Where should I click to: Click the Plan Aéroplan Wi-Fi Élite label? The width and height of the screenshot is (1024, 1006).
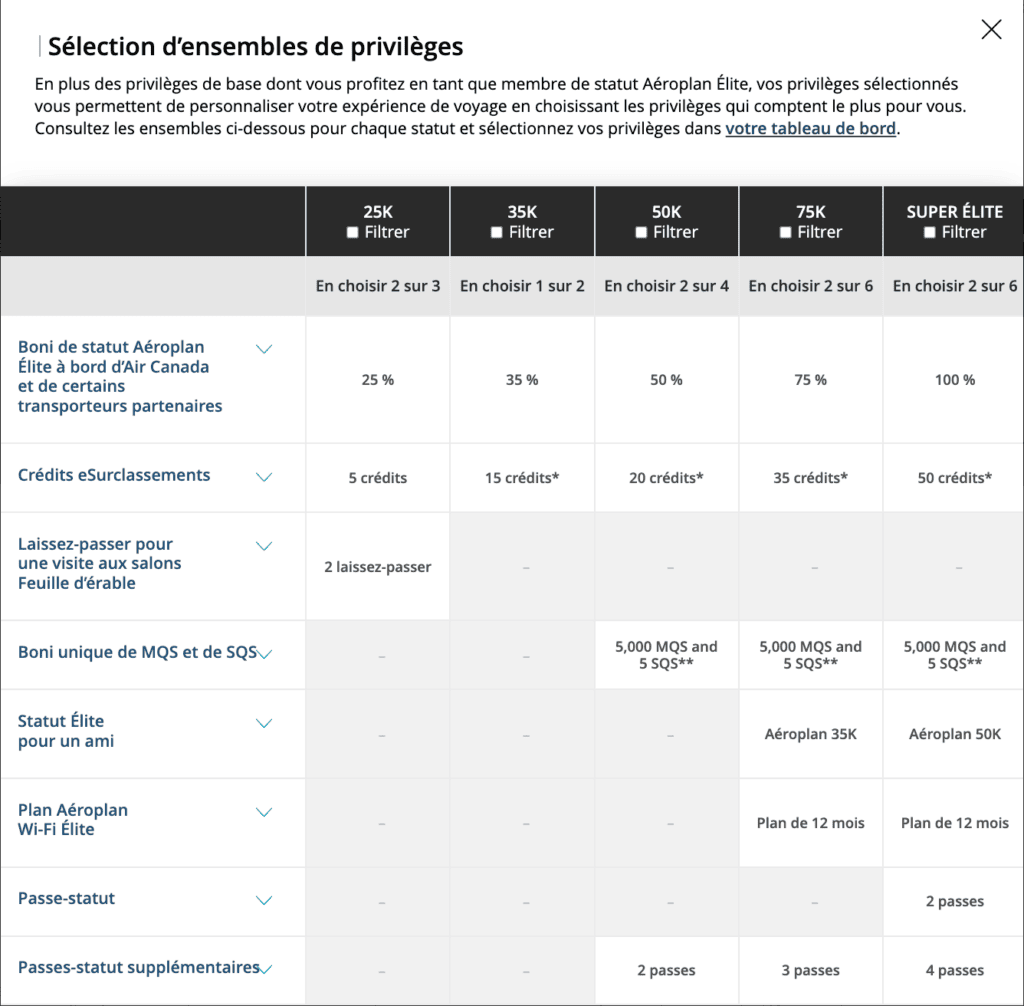[x=73, y=819]
